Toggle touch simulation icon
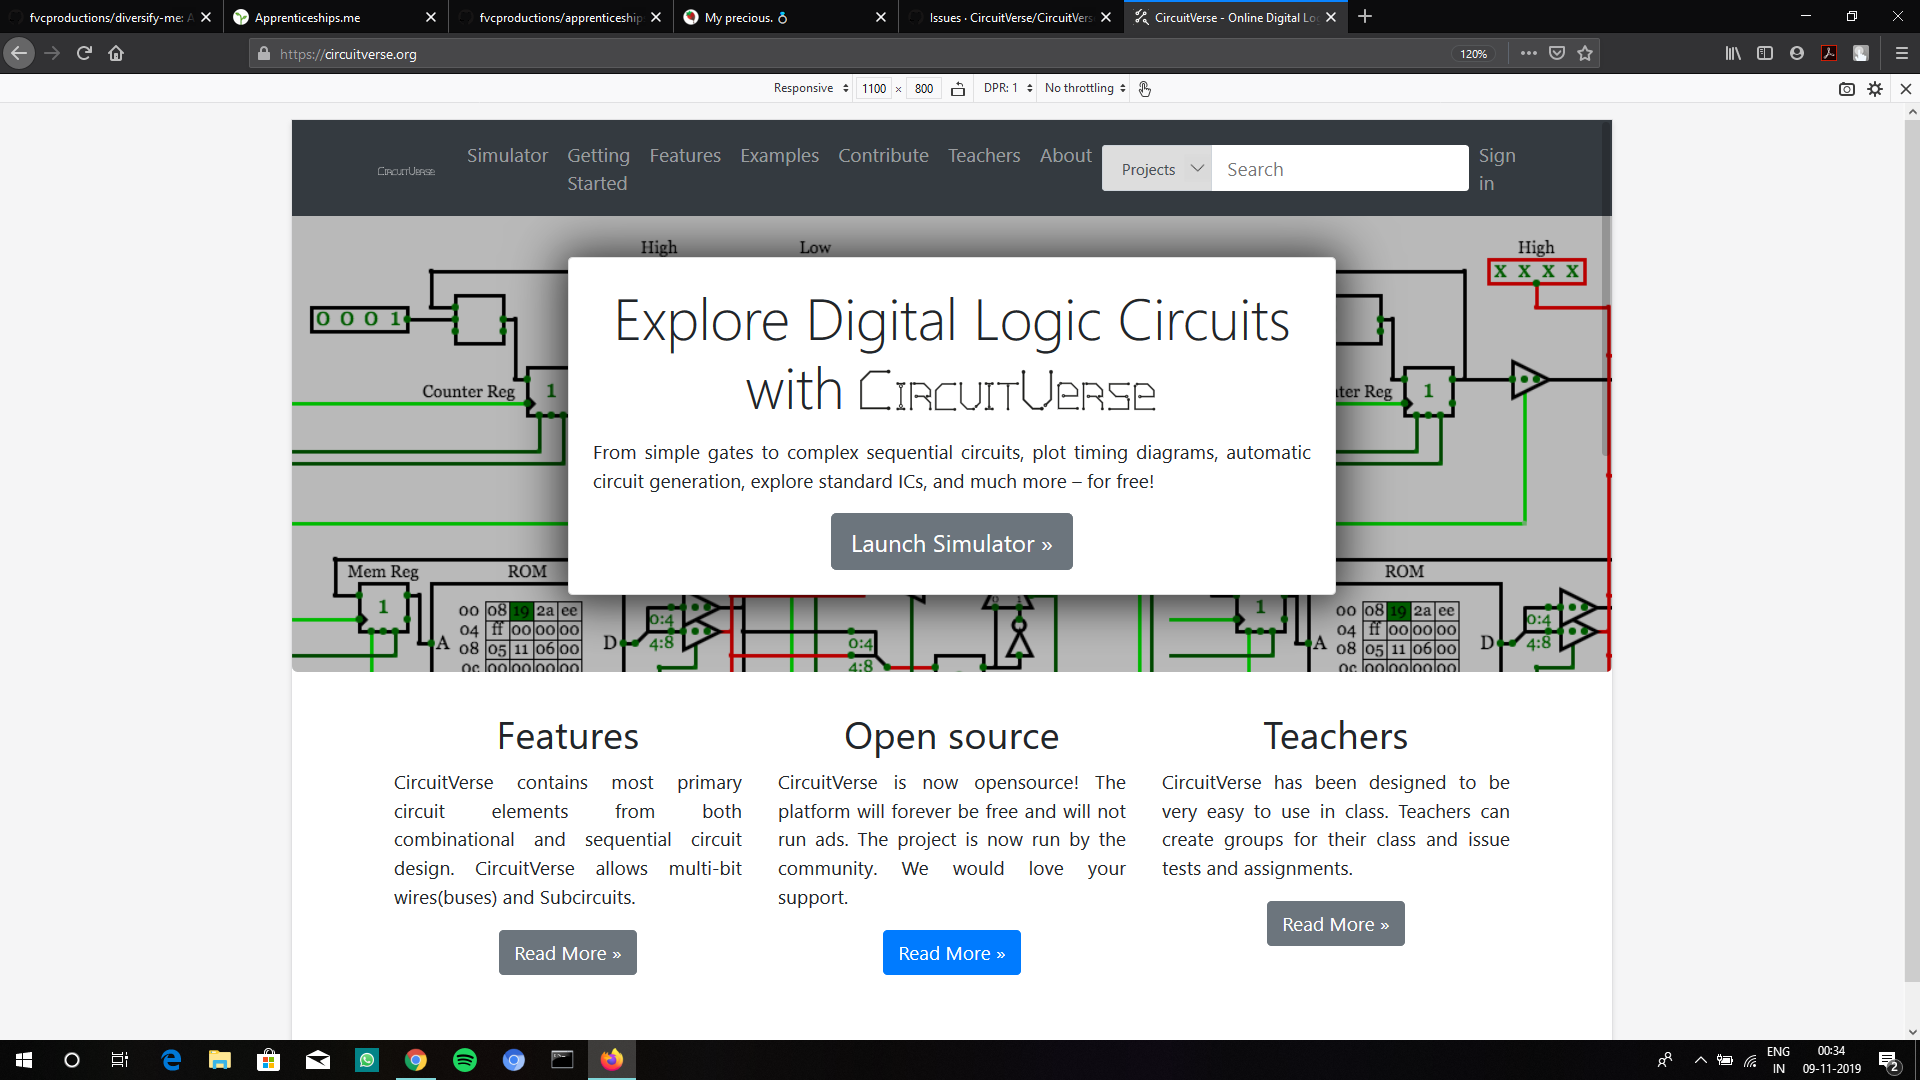The height and width of the screenshot is (1080, 1920). coord(1145,89)
